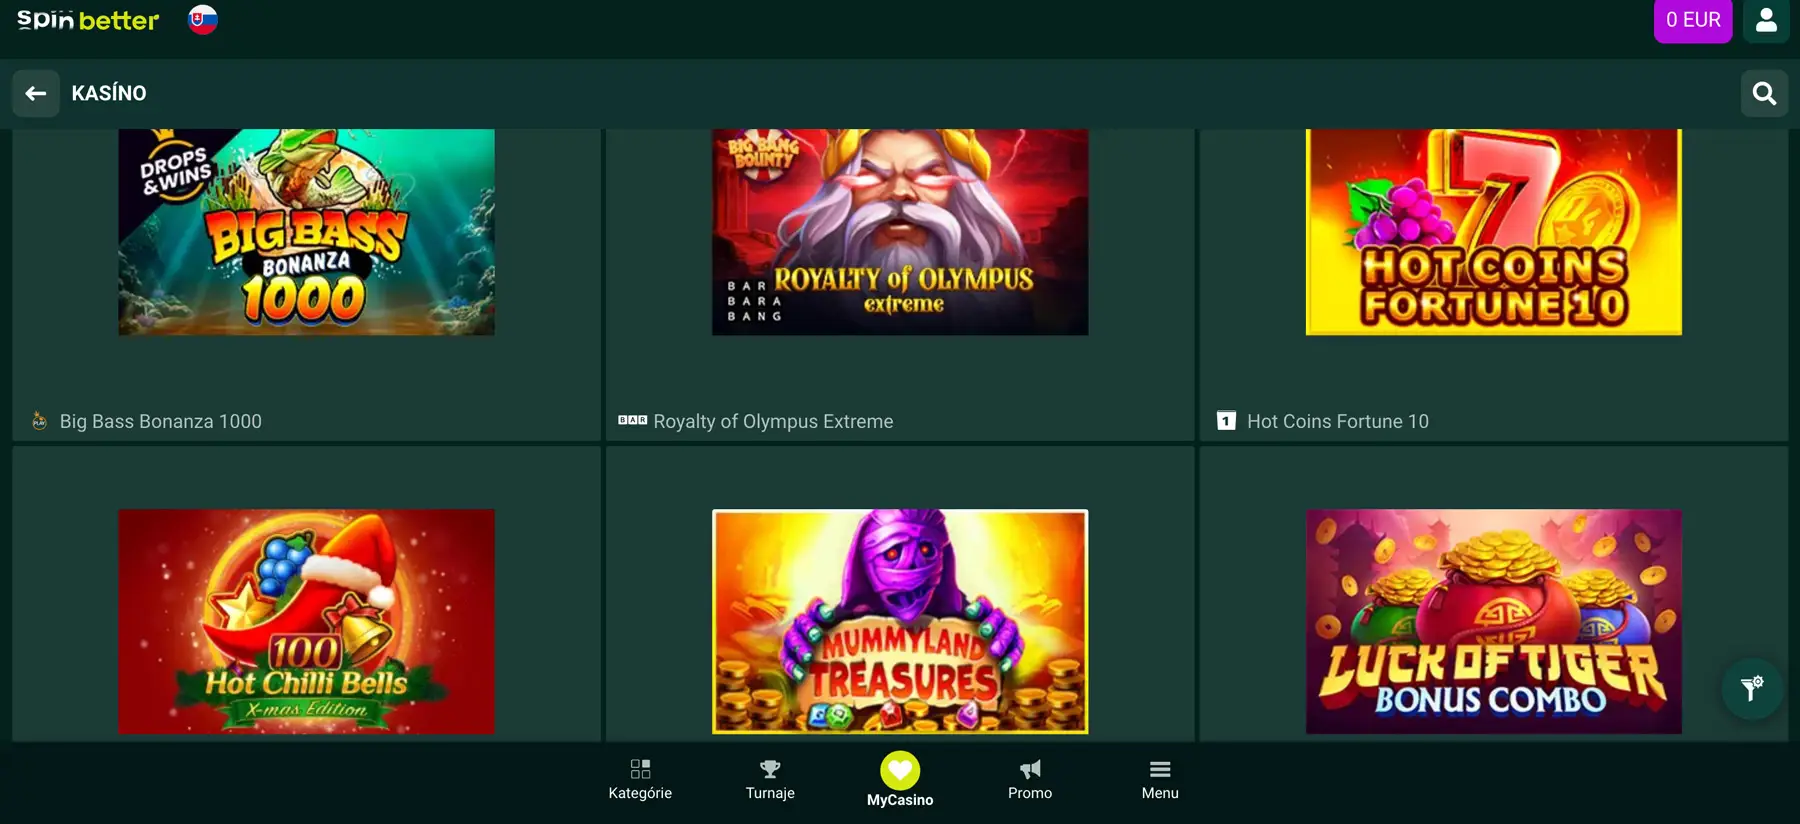Click the Hot Coins Fortune 10 title

click(1338, 421)
